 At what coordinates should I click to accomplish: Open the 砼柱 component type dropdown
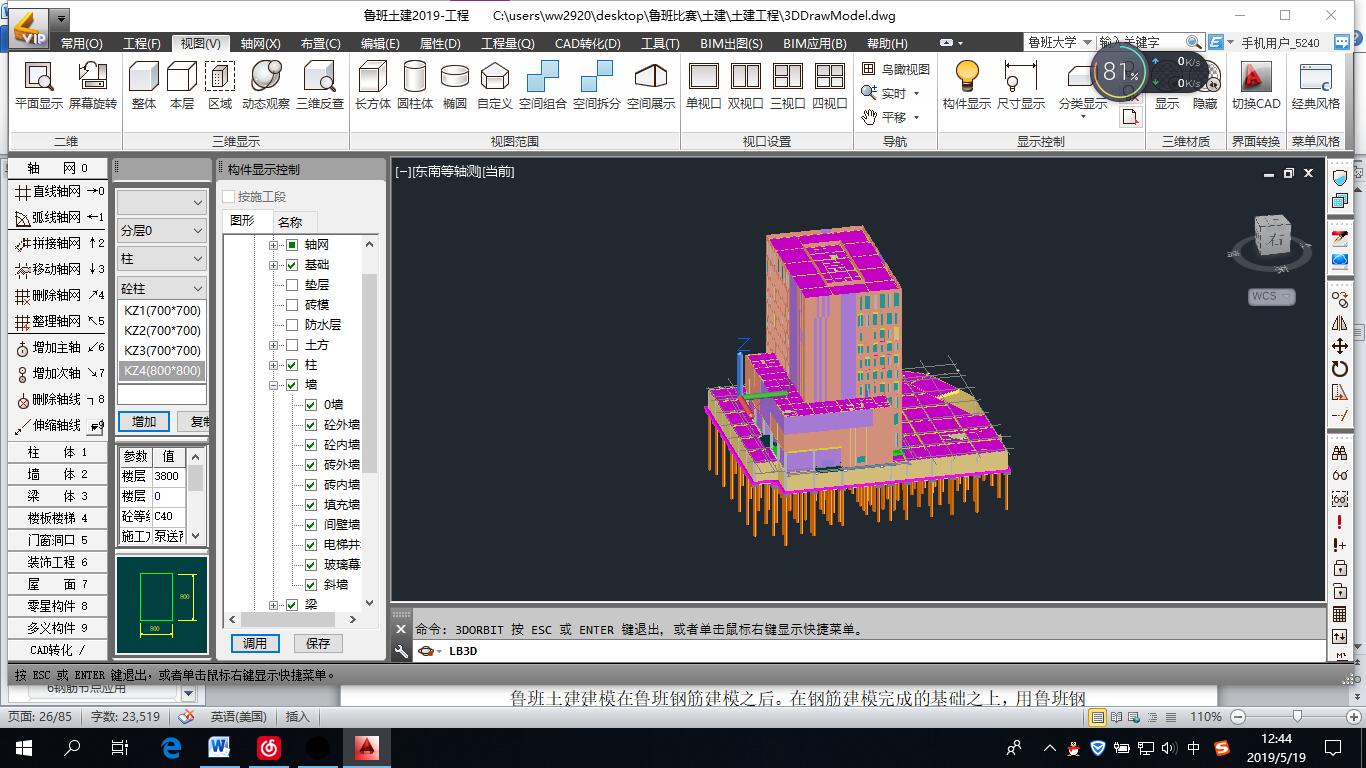(x=161, y=288)
